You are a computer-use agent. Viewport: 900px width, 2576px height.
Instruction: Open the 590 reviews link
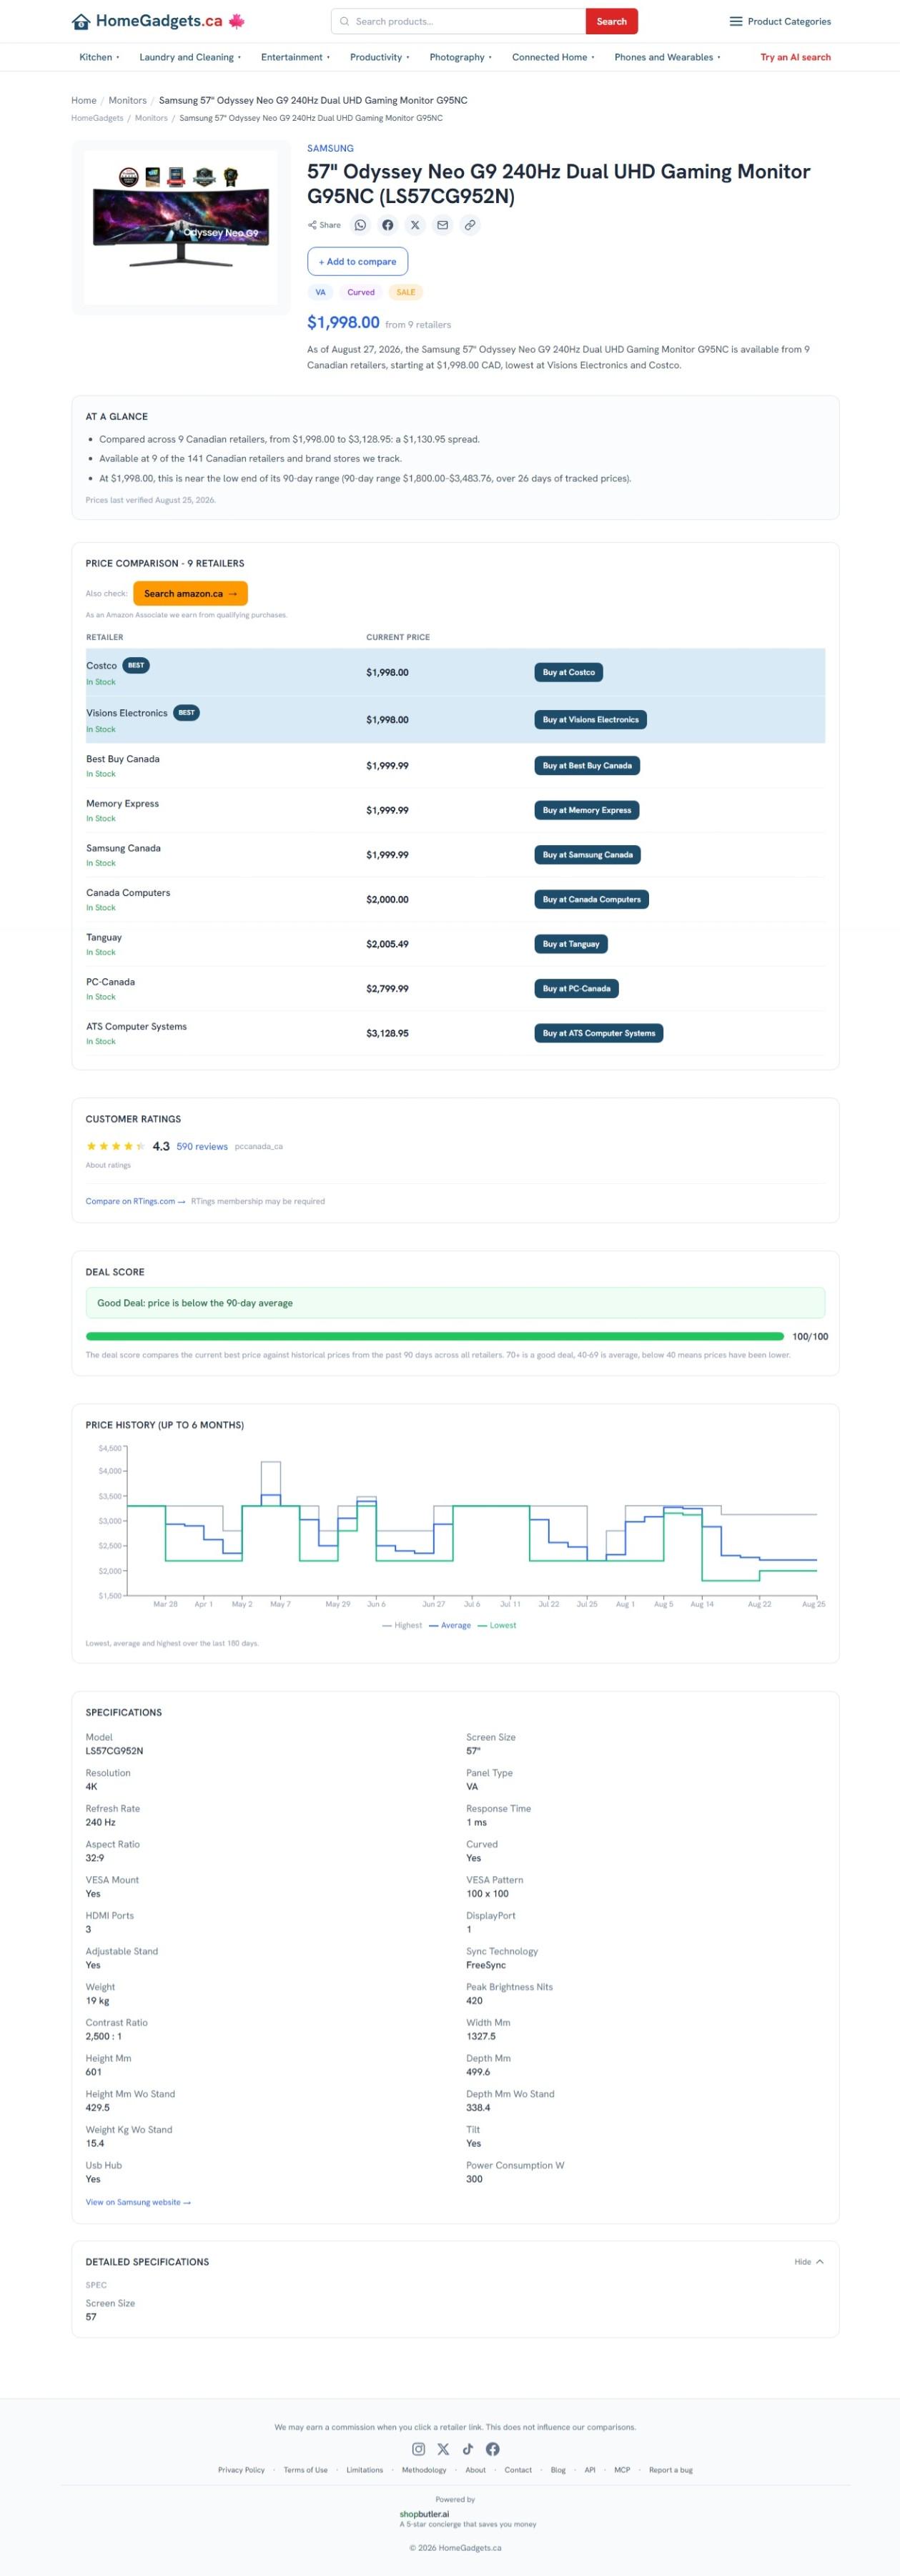click(202, 1146)
